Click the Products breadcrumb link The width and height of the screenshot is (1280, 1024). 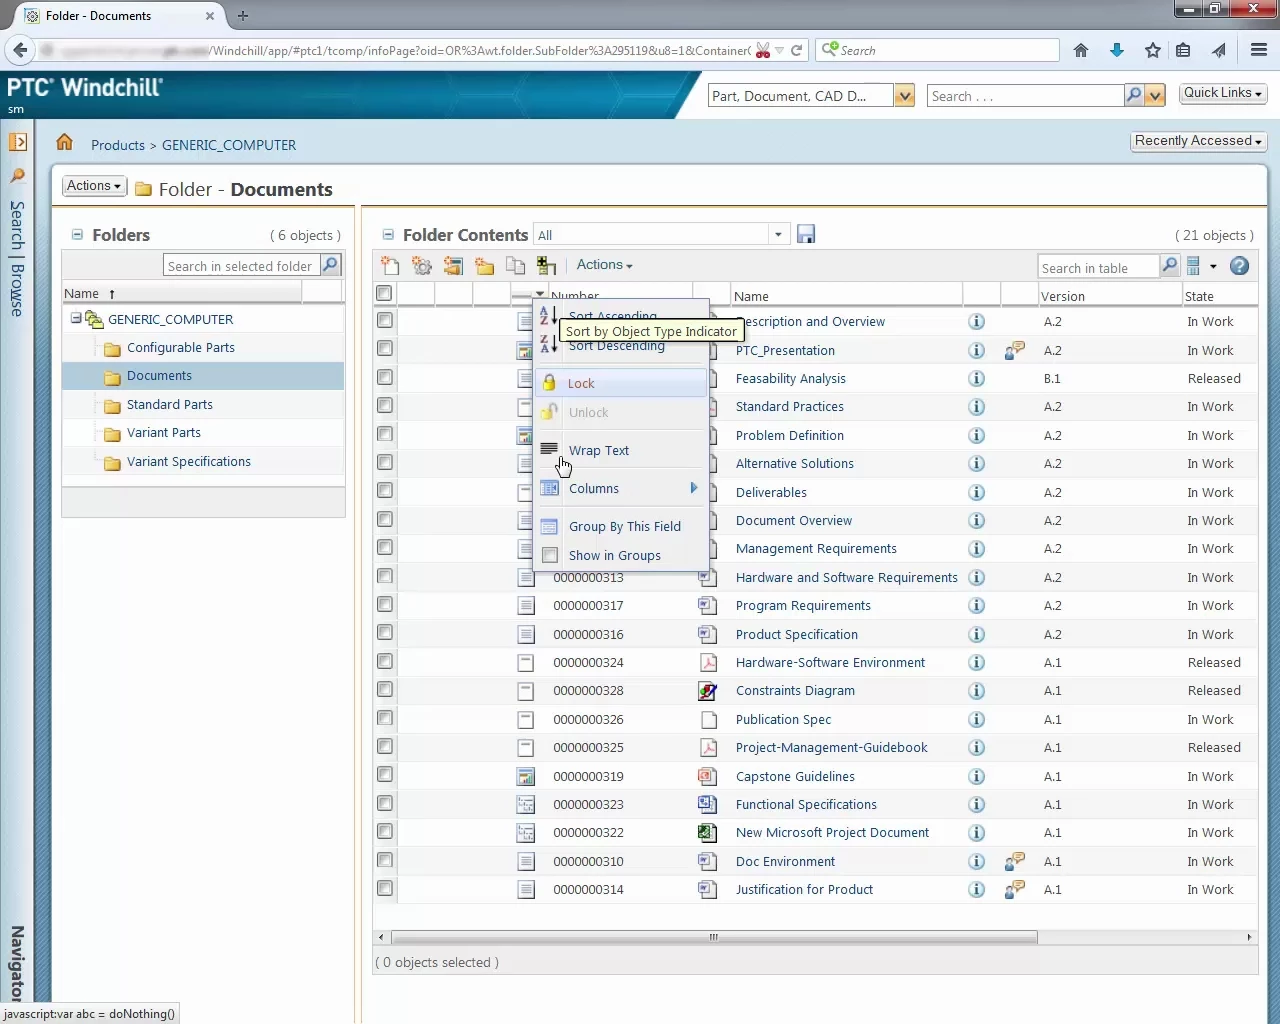pyautogui.click(x=118, y=145)
